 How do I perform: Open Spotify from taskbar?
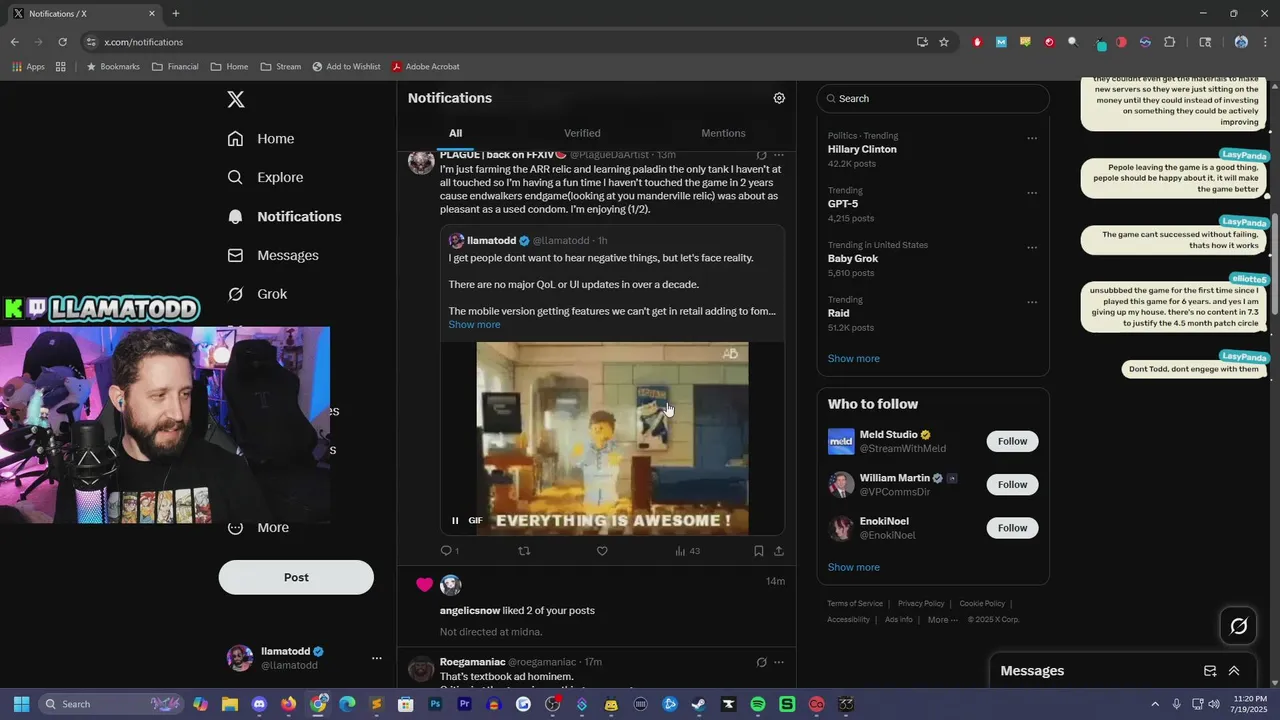(758, 704)
